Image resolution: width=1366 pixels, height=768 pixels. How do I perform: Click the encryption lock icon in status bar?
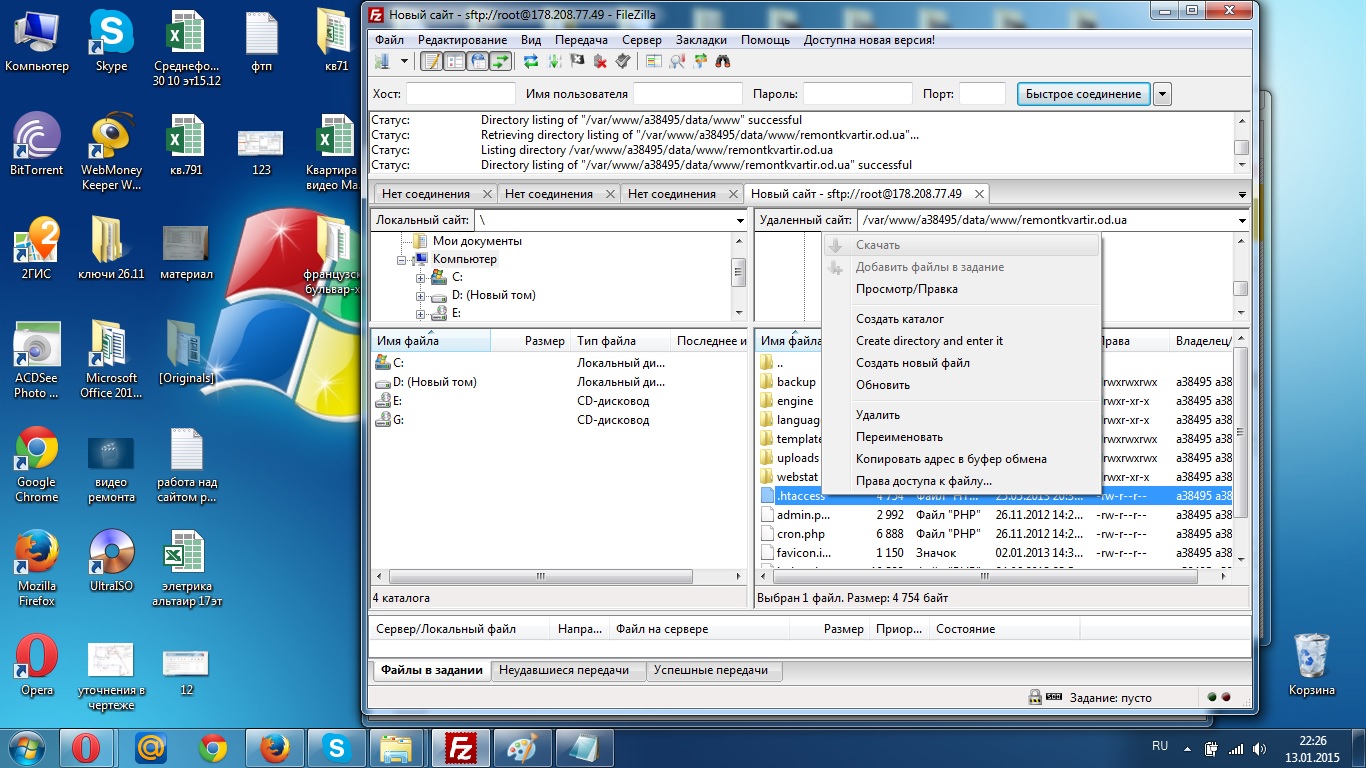coord(1035,697)
